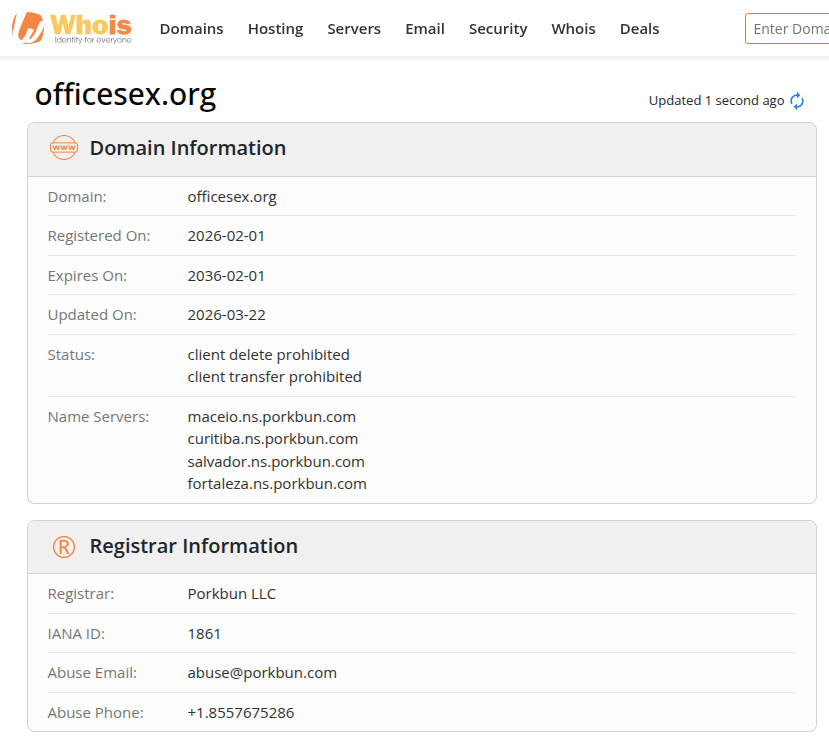Click the Porkbun LLC registrar name
829x746 pixels.
pos(231,594)
